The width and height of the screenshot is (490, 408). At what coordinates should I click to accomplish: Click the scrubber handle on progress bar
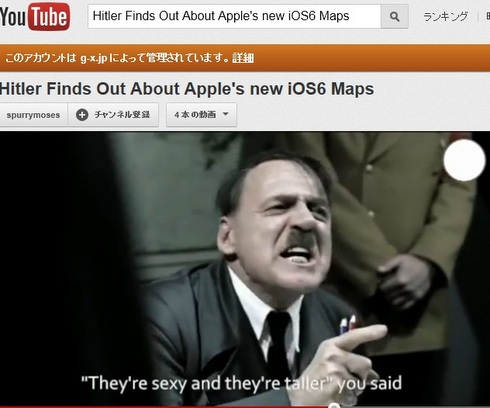[x=334, y=406]
